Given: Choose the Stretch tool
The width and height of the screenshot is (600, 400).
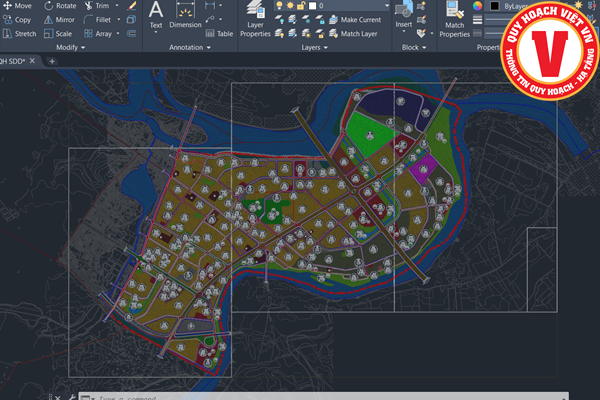Looking at the screenshot, I should (18, 33).
